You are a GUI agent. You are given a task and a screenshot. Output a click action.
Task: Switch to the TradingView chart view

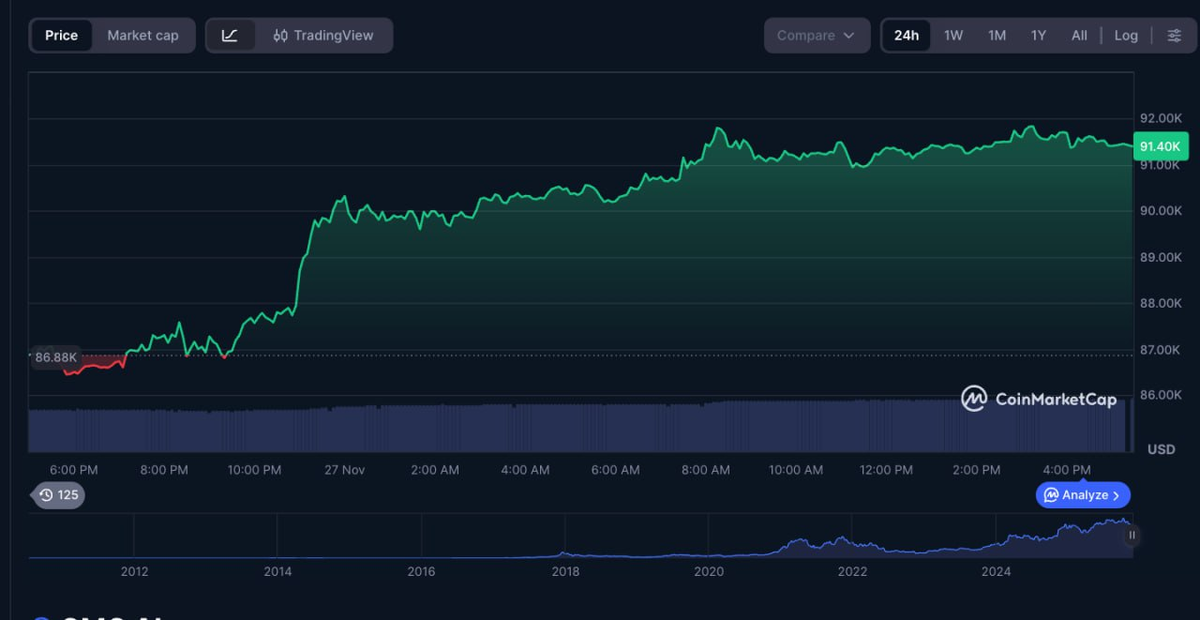click(x=323, y=35)
